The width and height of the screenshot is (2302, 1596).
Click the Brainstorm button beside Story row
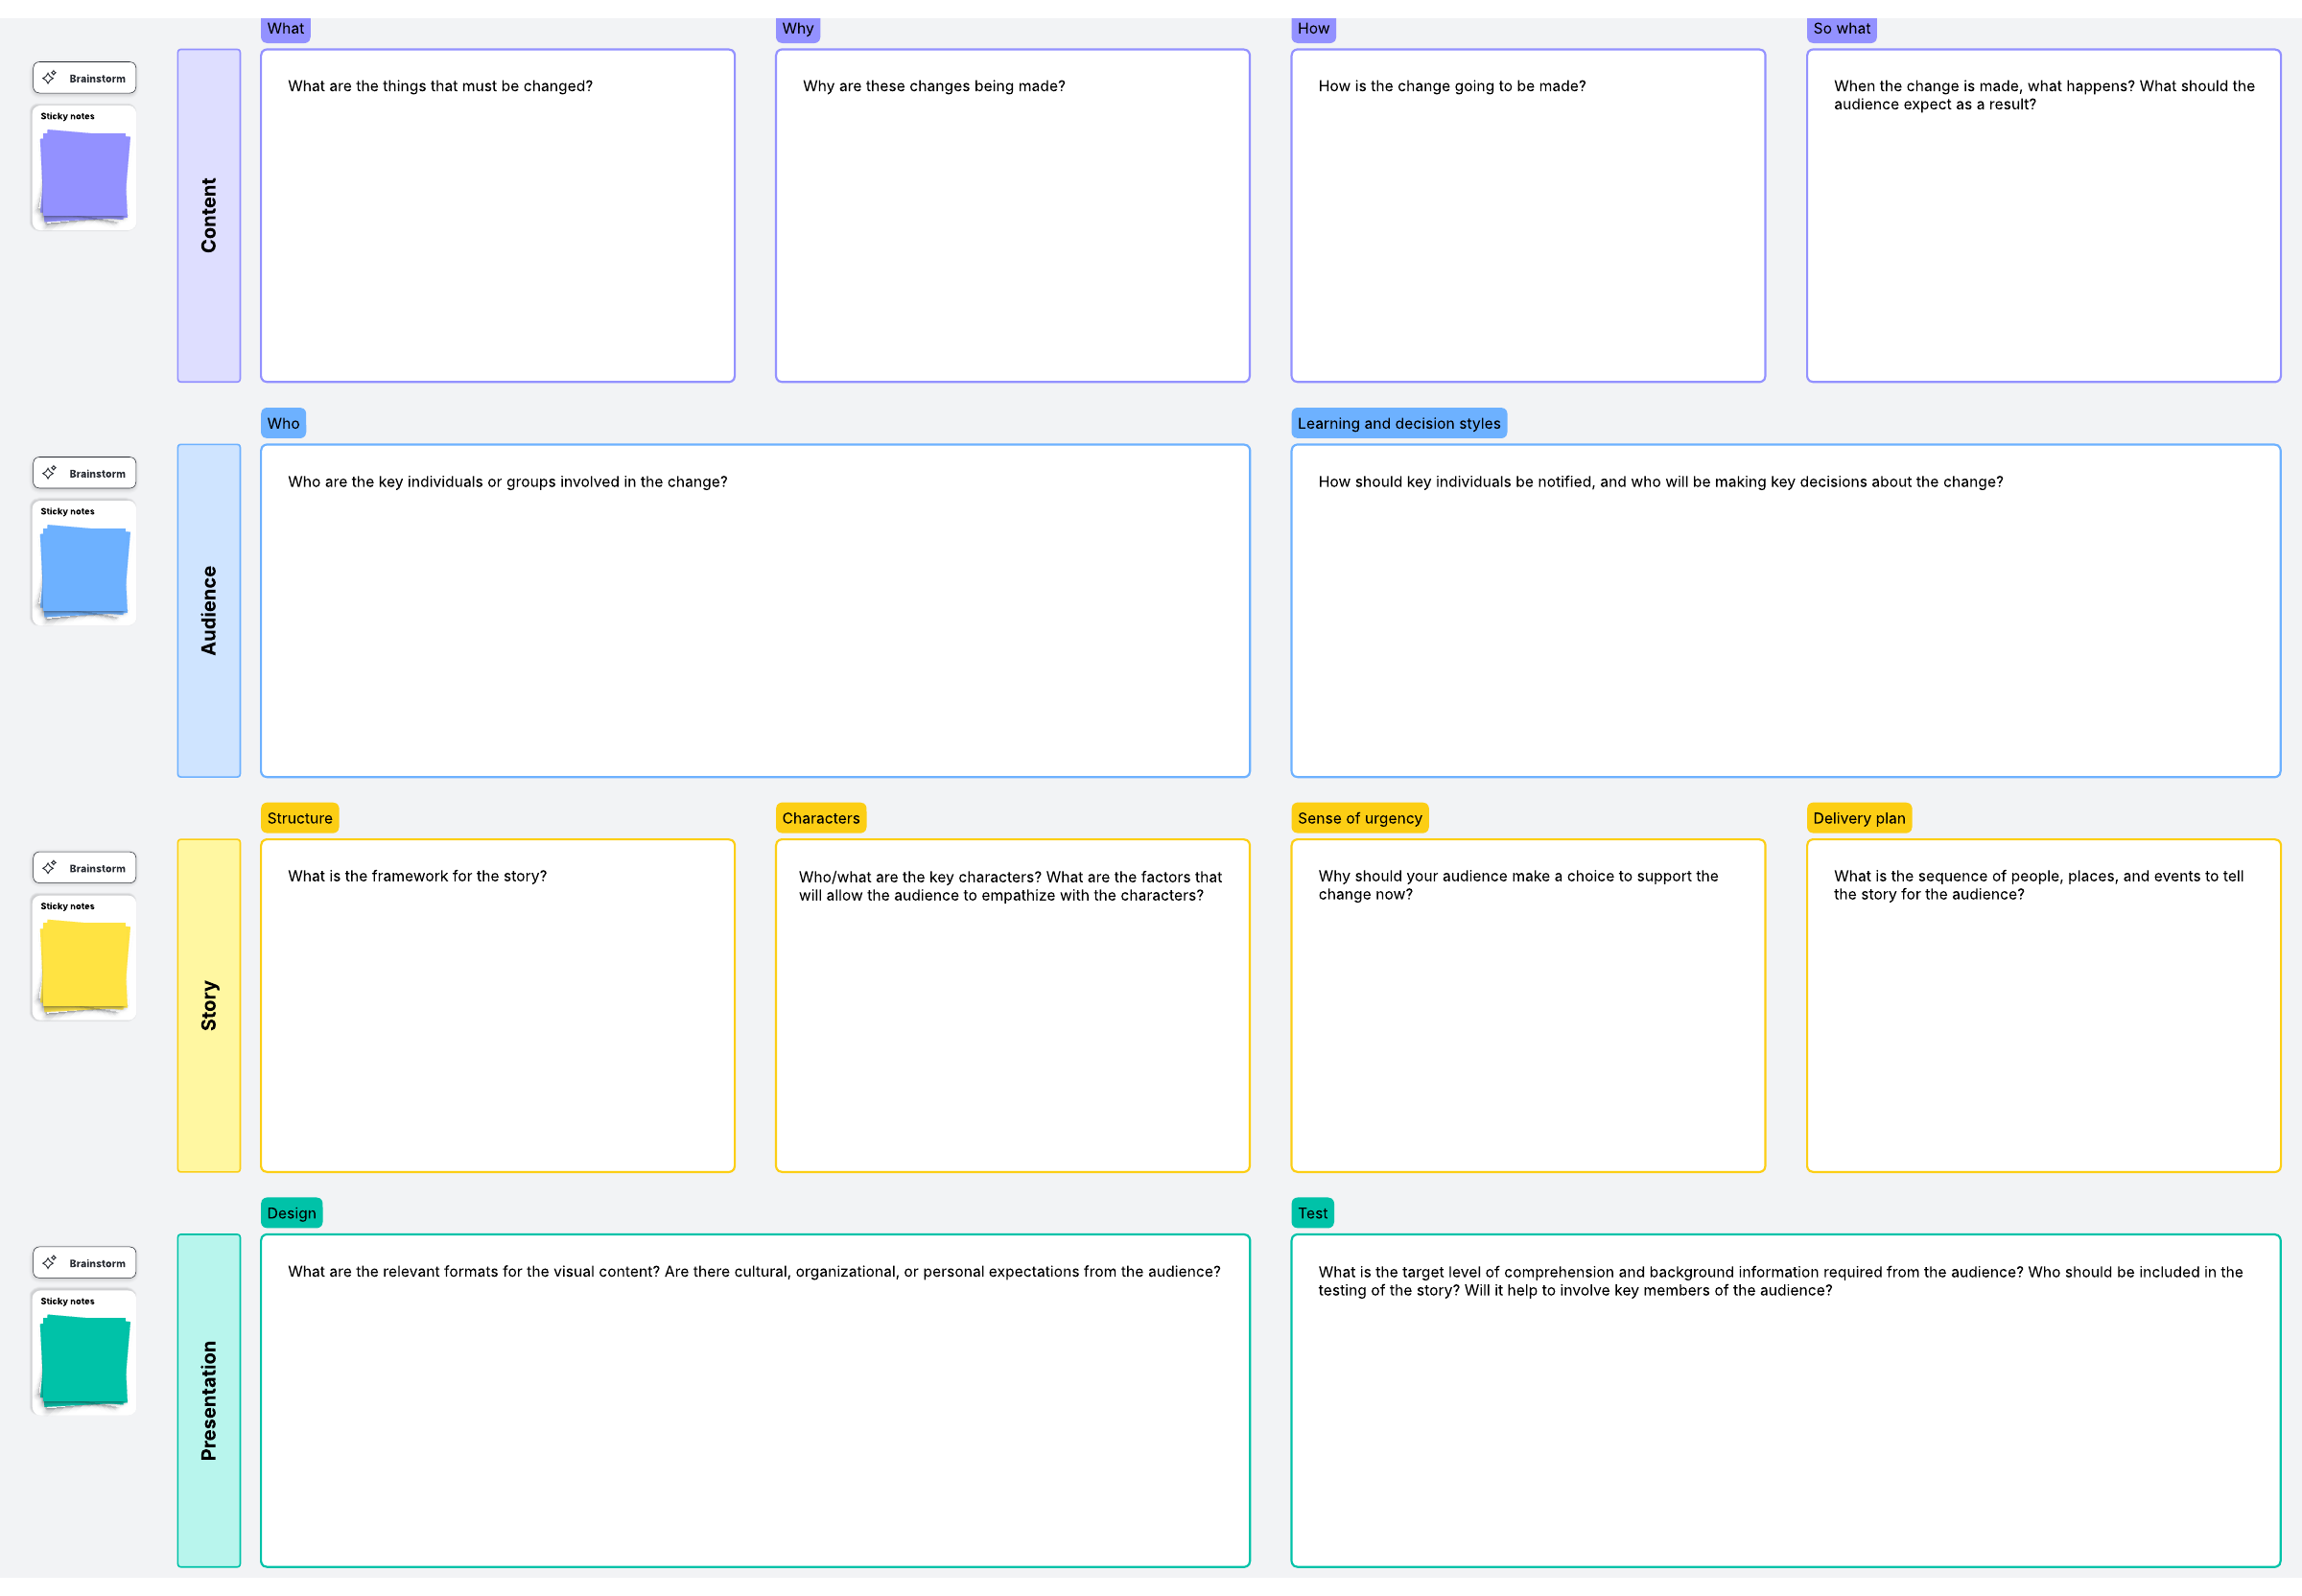click(x=84, y=868)
